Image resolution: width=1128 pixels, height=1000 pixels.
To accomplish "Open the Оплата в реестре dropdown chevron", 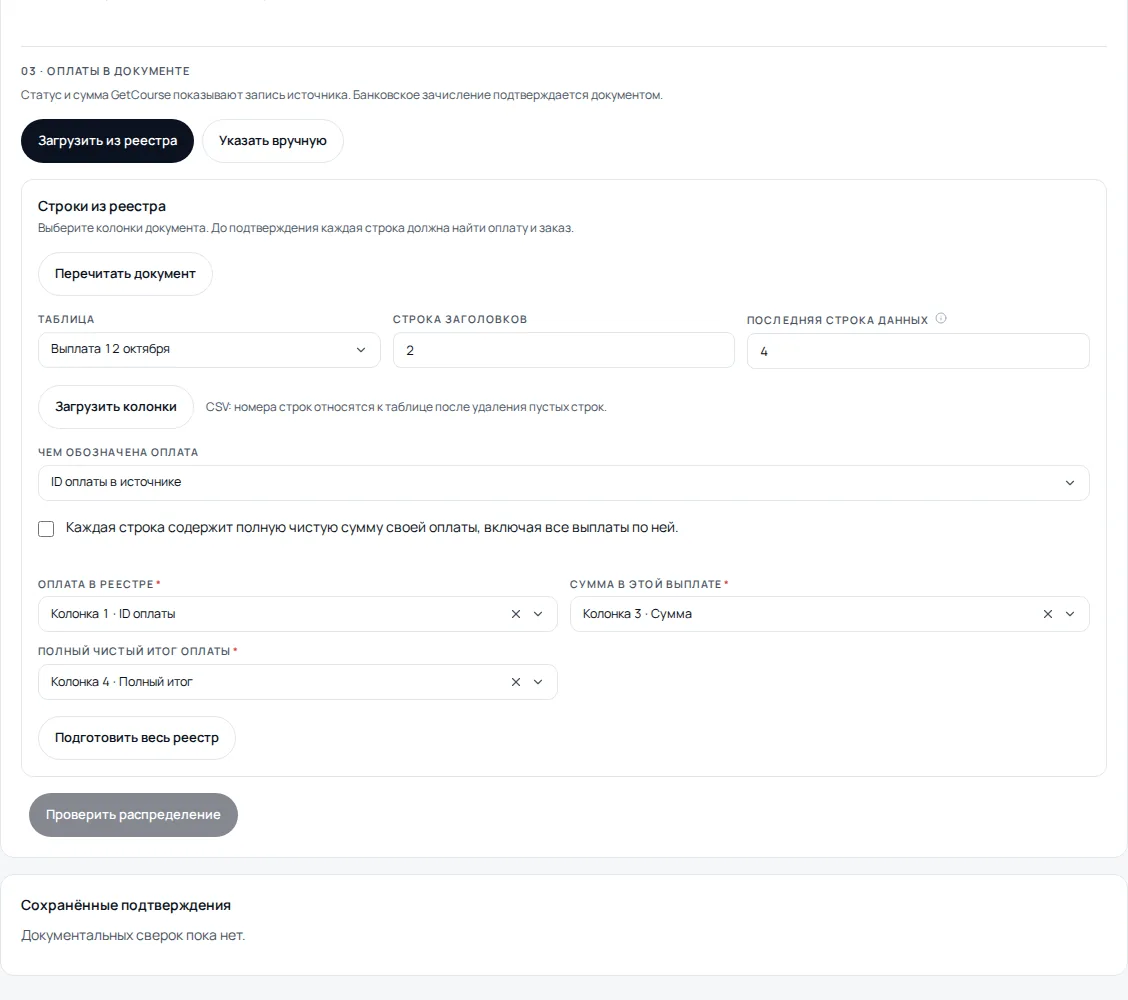I will (538, 614).
